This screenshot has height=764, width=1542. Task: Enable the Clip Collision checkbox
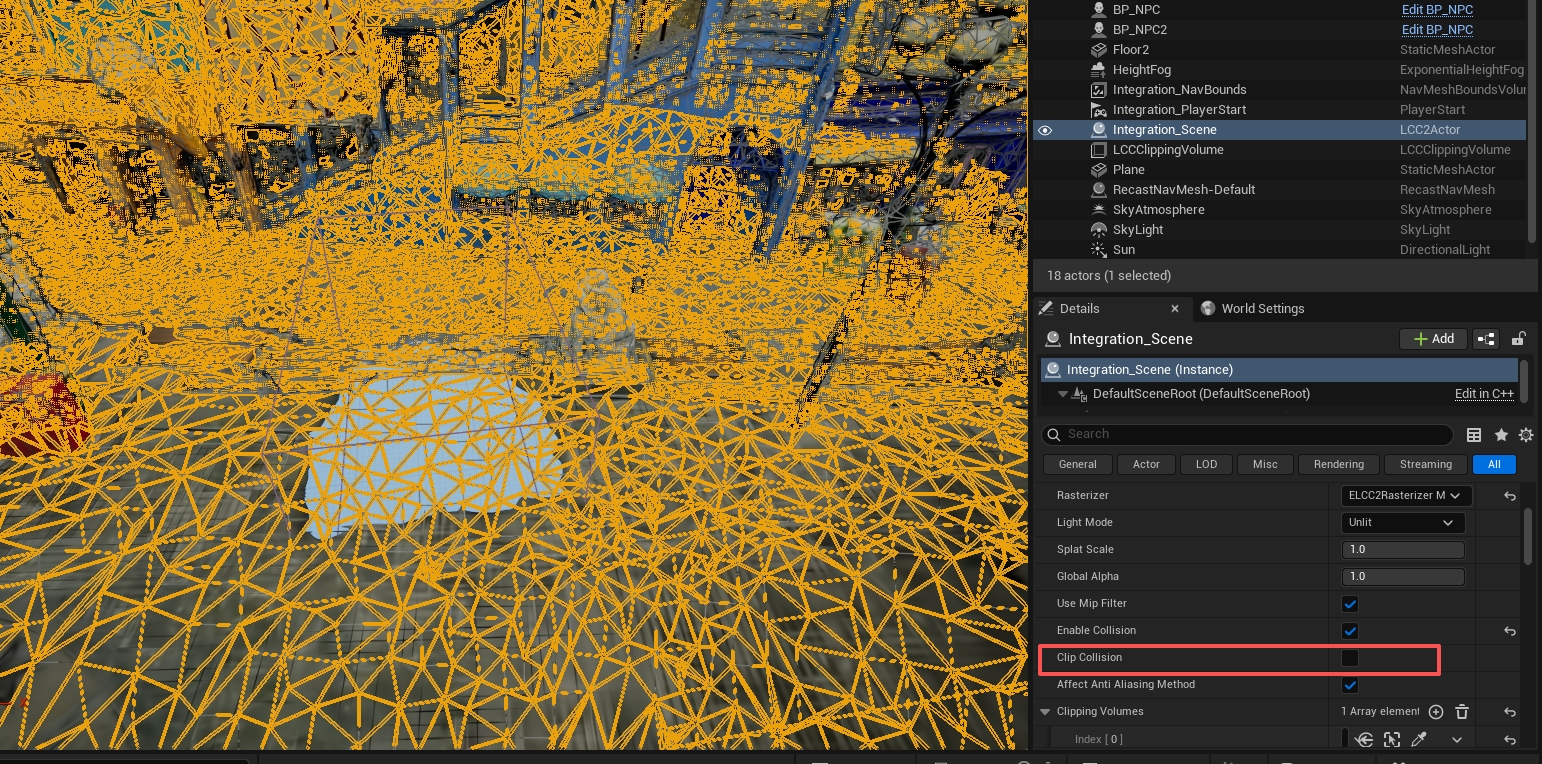click(x=1350, y=658)
